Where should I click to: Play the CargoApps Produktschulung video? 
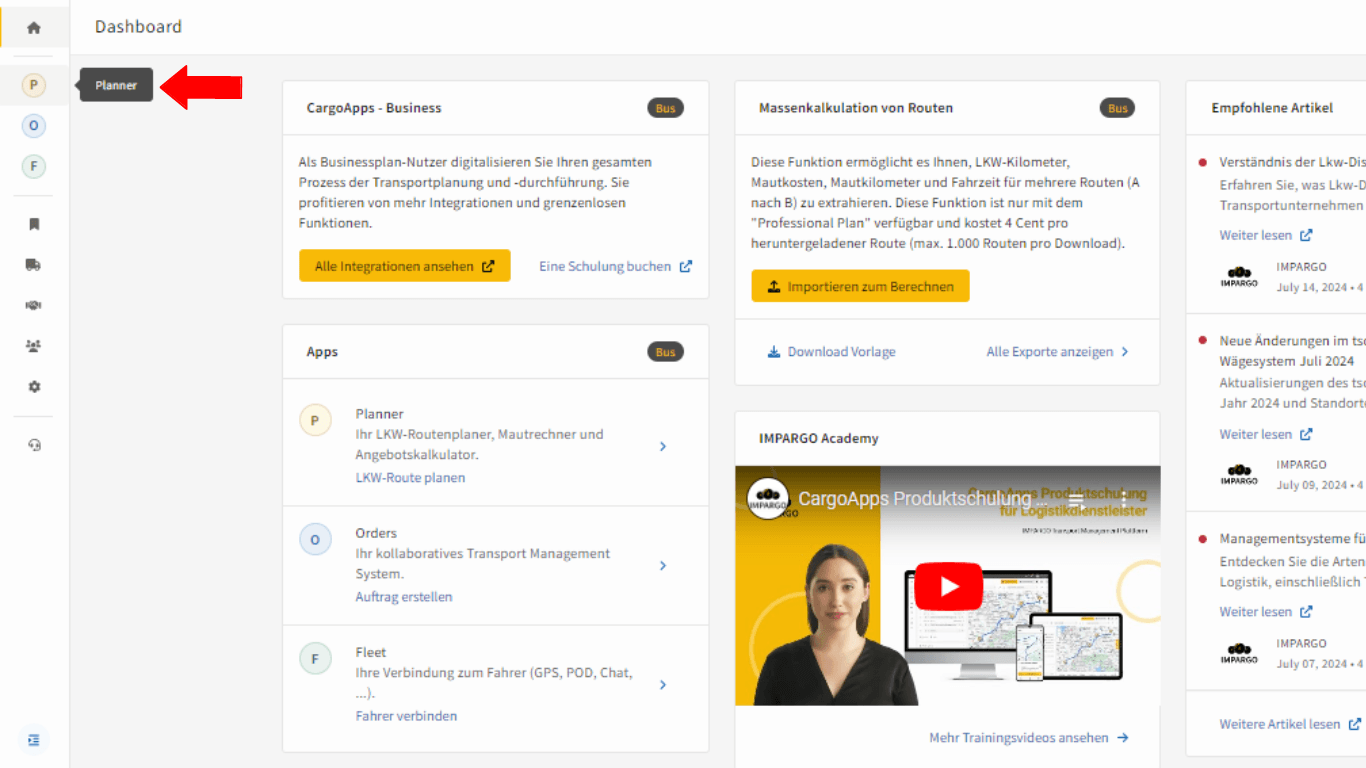[x=948, y=586]
